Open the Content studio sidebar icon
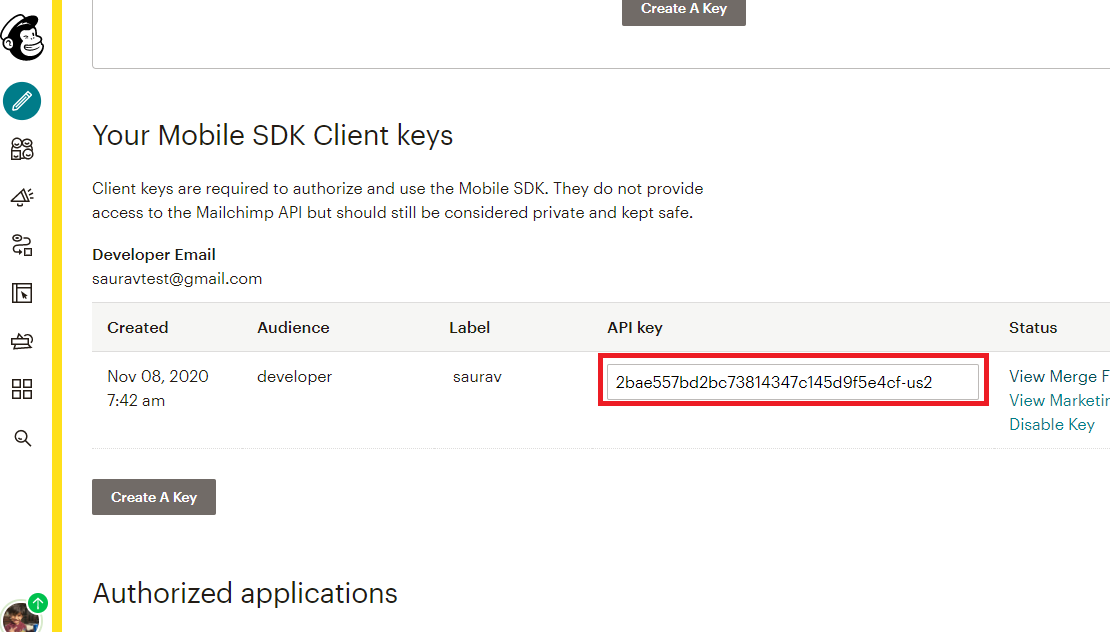Image resolution: width=1110 pixels, height=632 pixels. click(22, 341)
